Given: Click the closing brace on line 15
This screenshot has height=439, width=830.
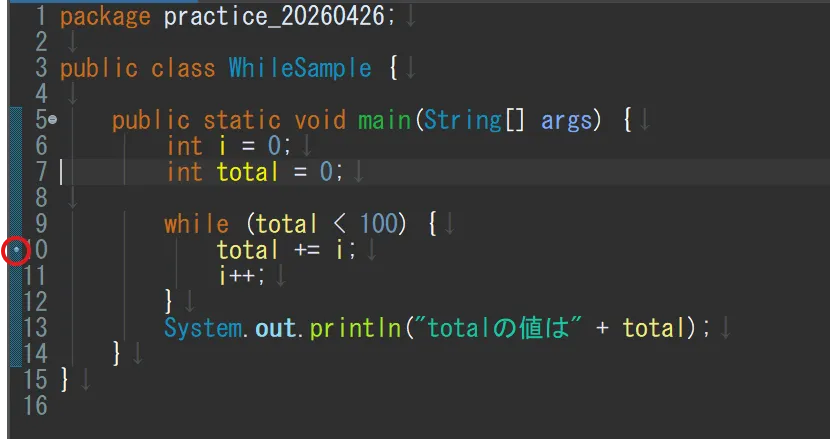Looking at the screenshot, I should tap(65, 380).
